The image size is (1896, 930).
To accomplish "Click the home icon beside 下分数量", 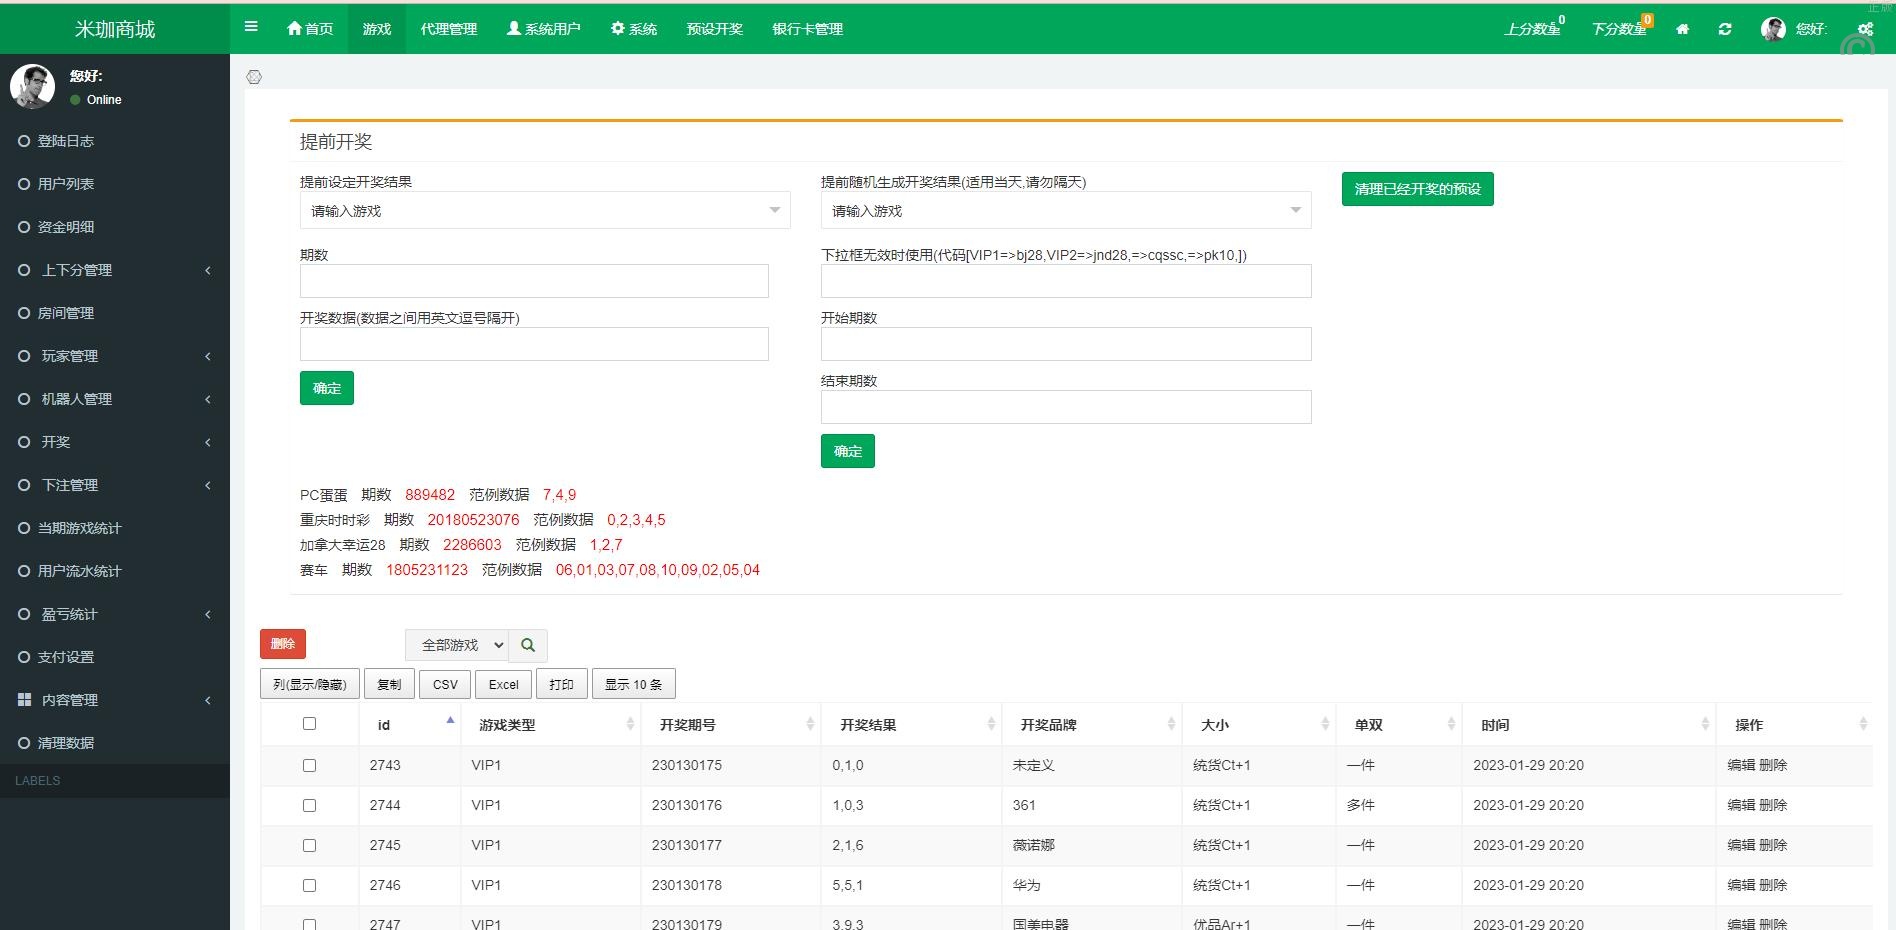I will pos(1683,29).
